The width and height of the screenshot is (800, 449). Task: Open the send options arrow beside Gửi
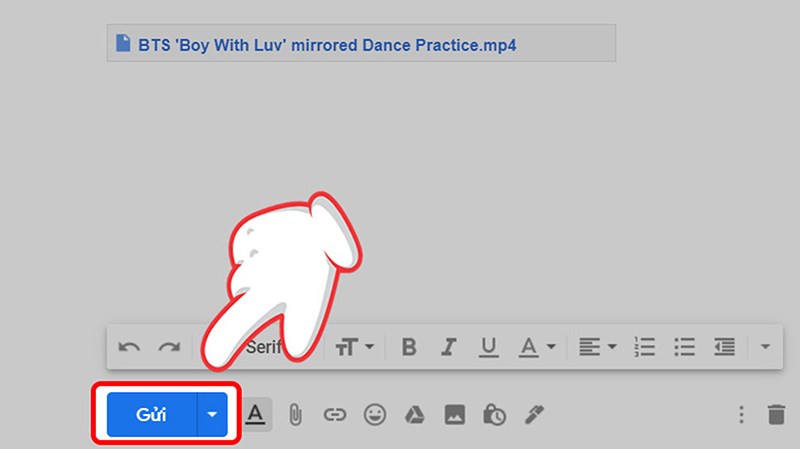tap(212, 413)
